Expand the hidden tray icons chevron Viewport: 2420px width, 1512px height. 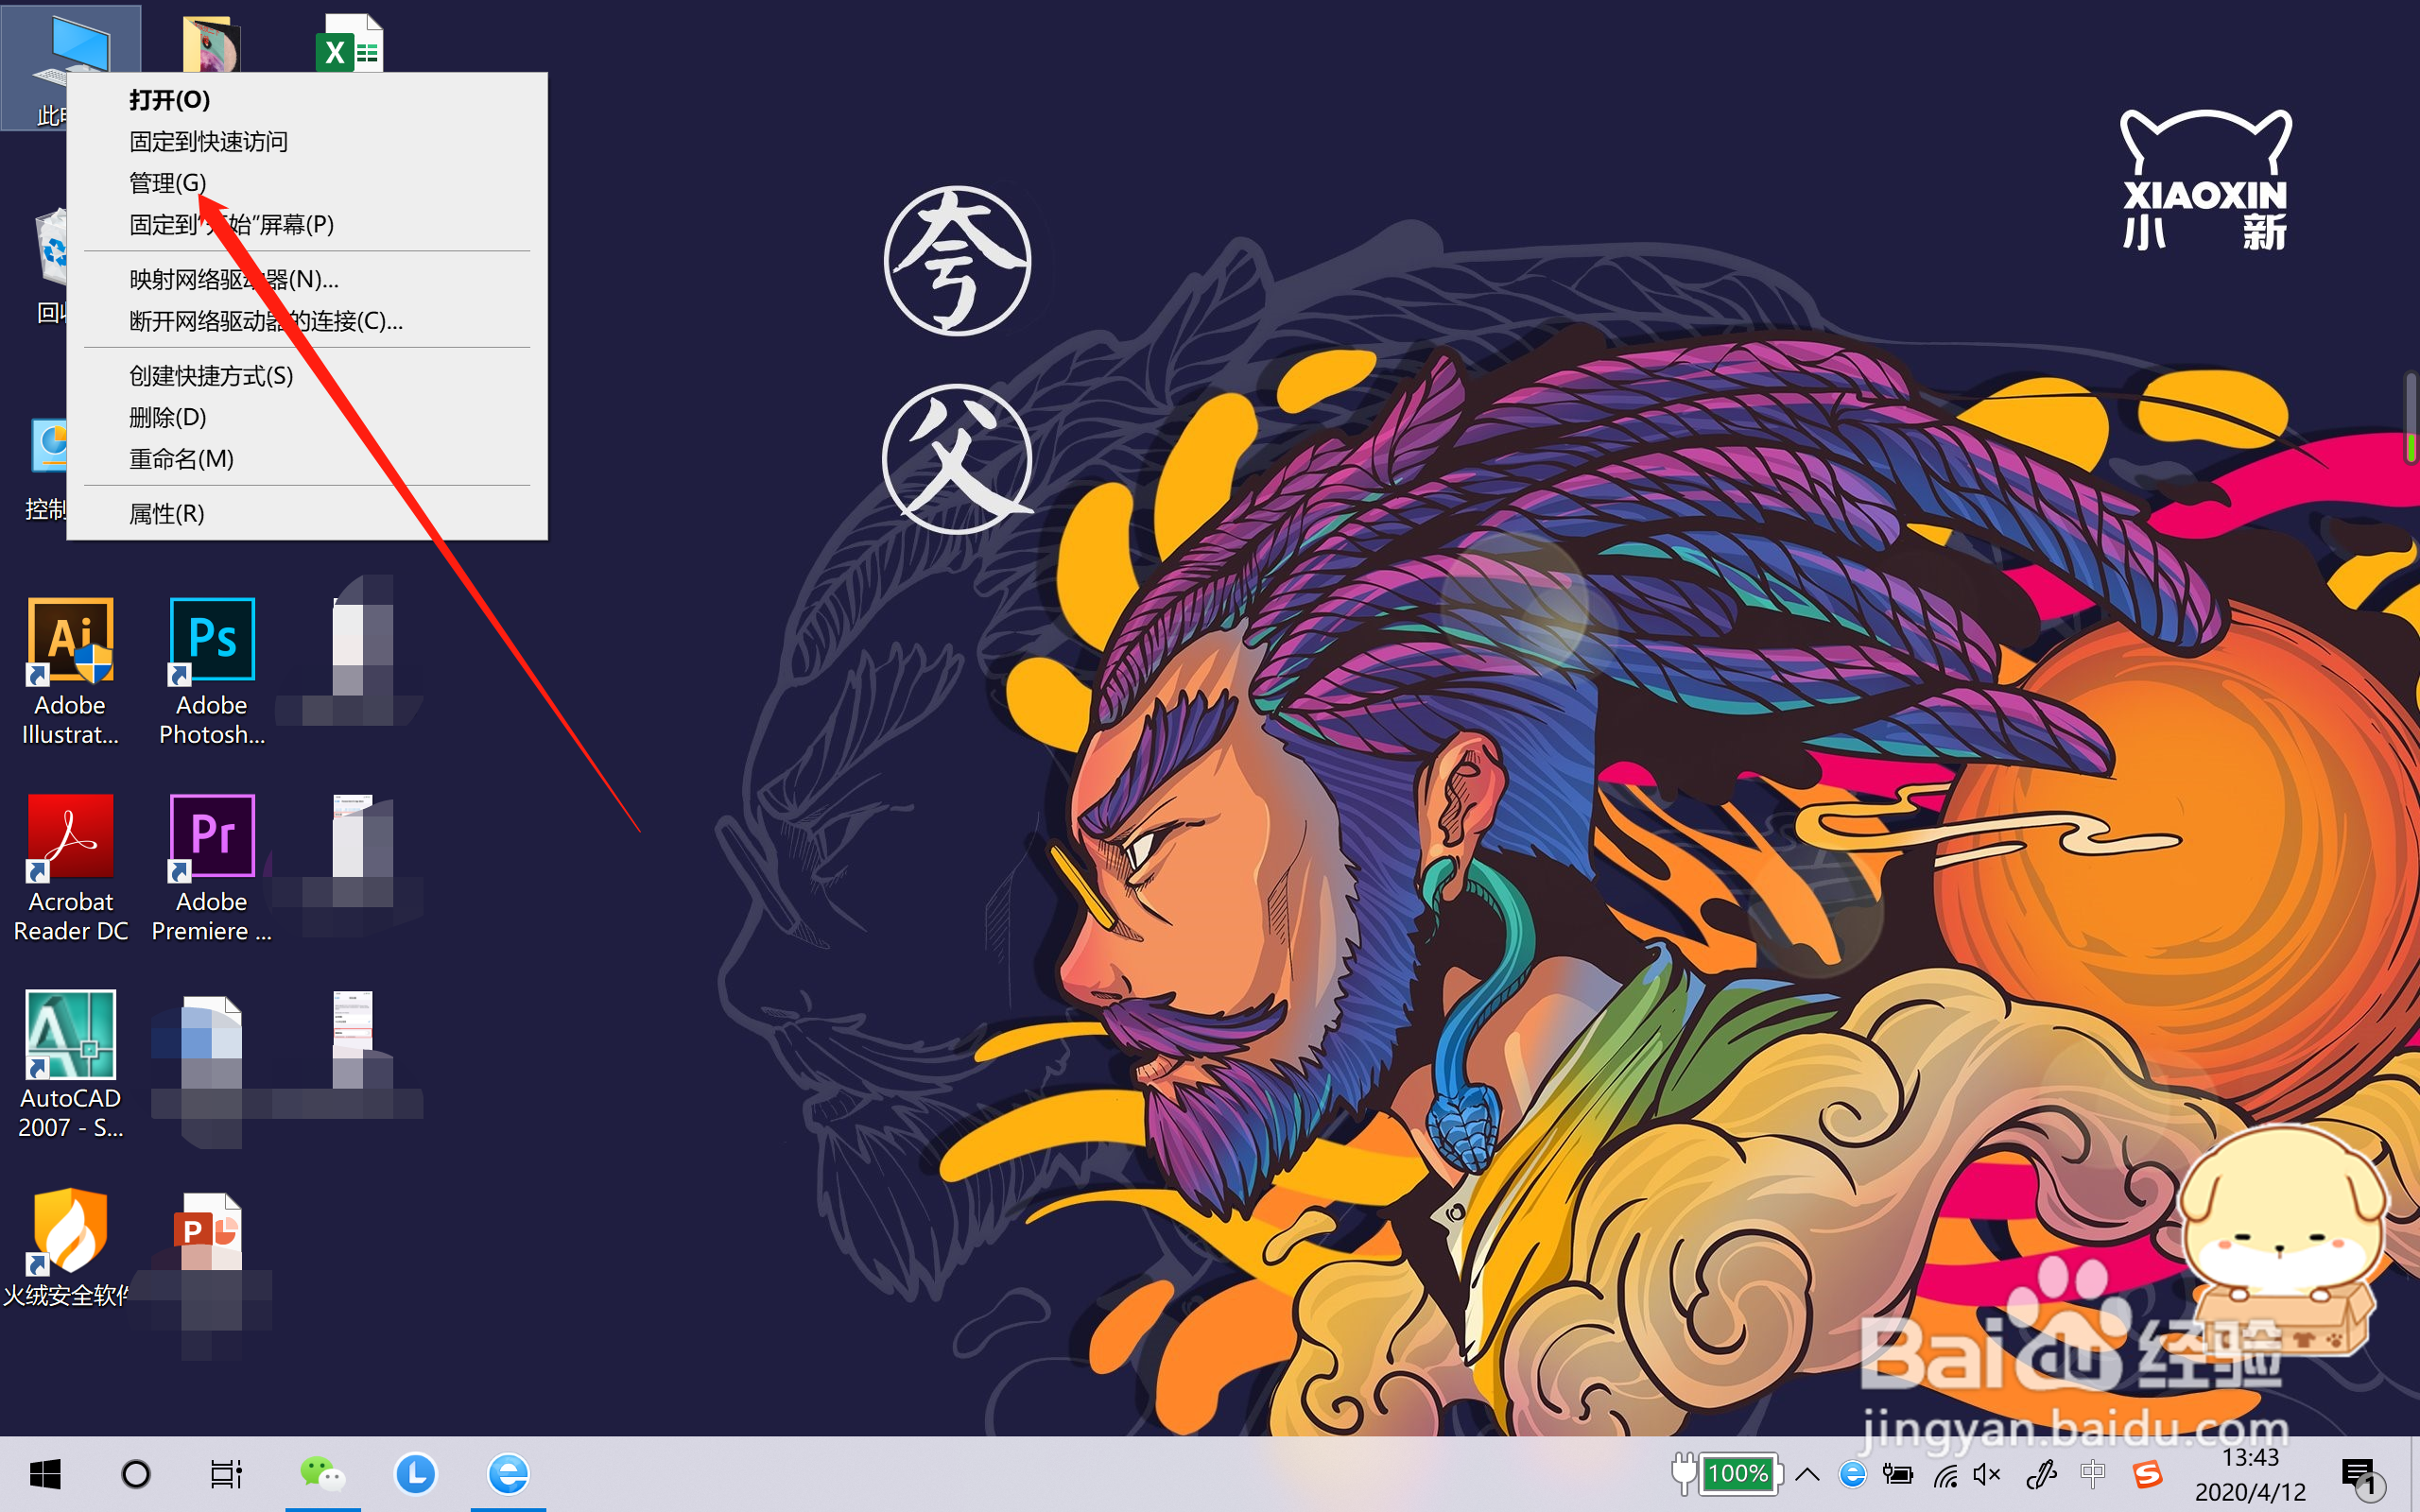[x=1807, y=1474]
